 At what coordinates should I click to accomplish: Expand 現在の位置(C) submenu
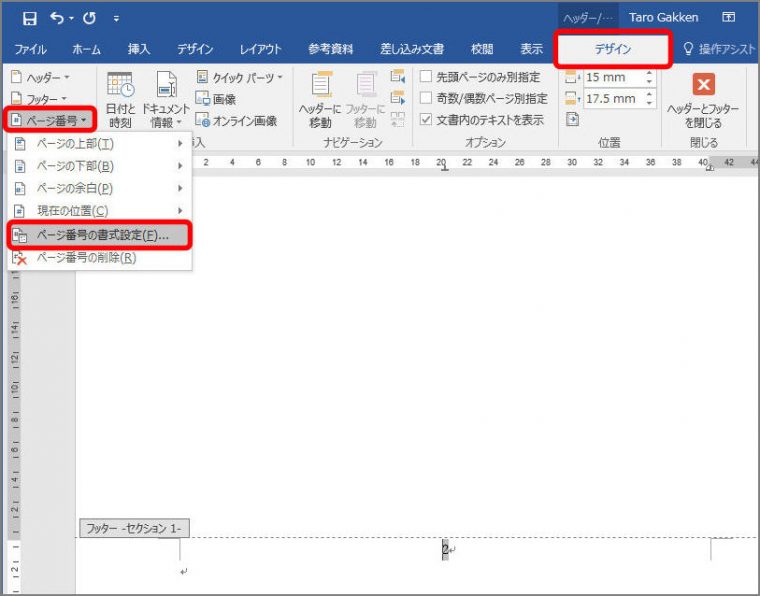[x=99, y=211]
